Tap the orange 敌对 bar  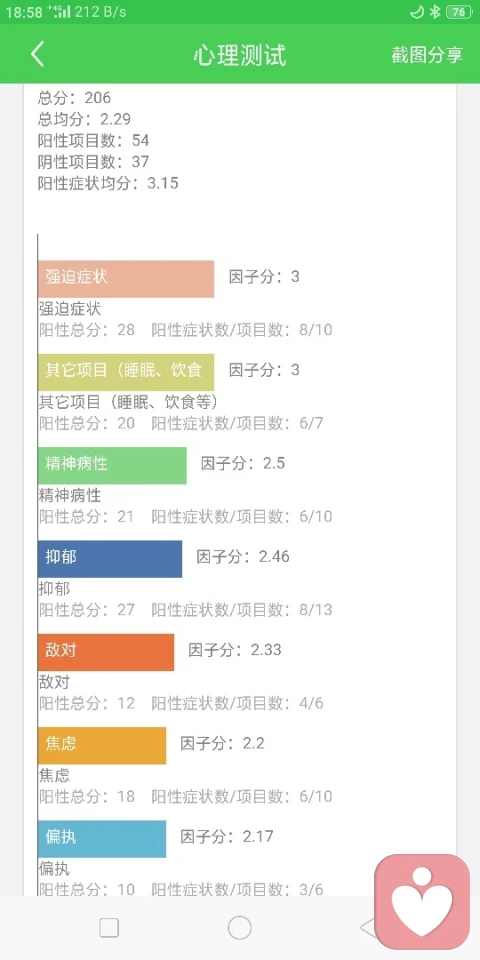[106, 652]
